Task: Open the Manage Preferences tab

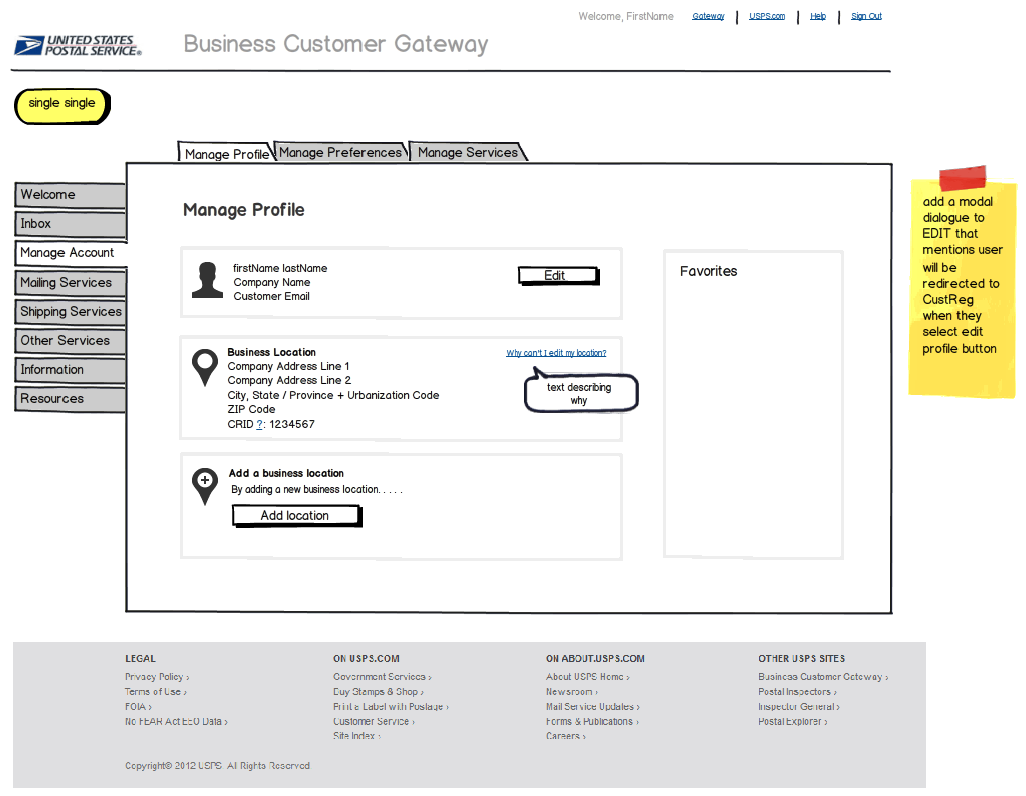Action: [x=340, y=152]
